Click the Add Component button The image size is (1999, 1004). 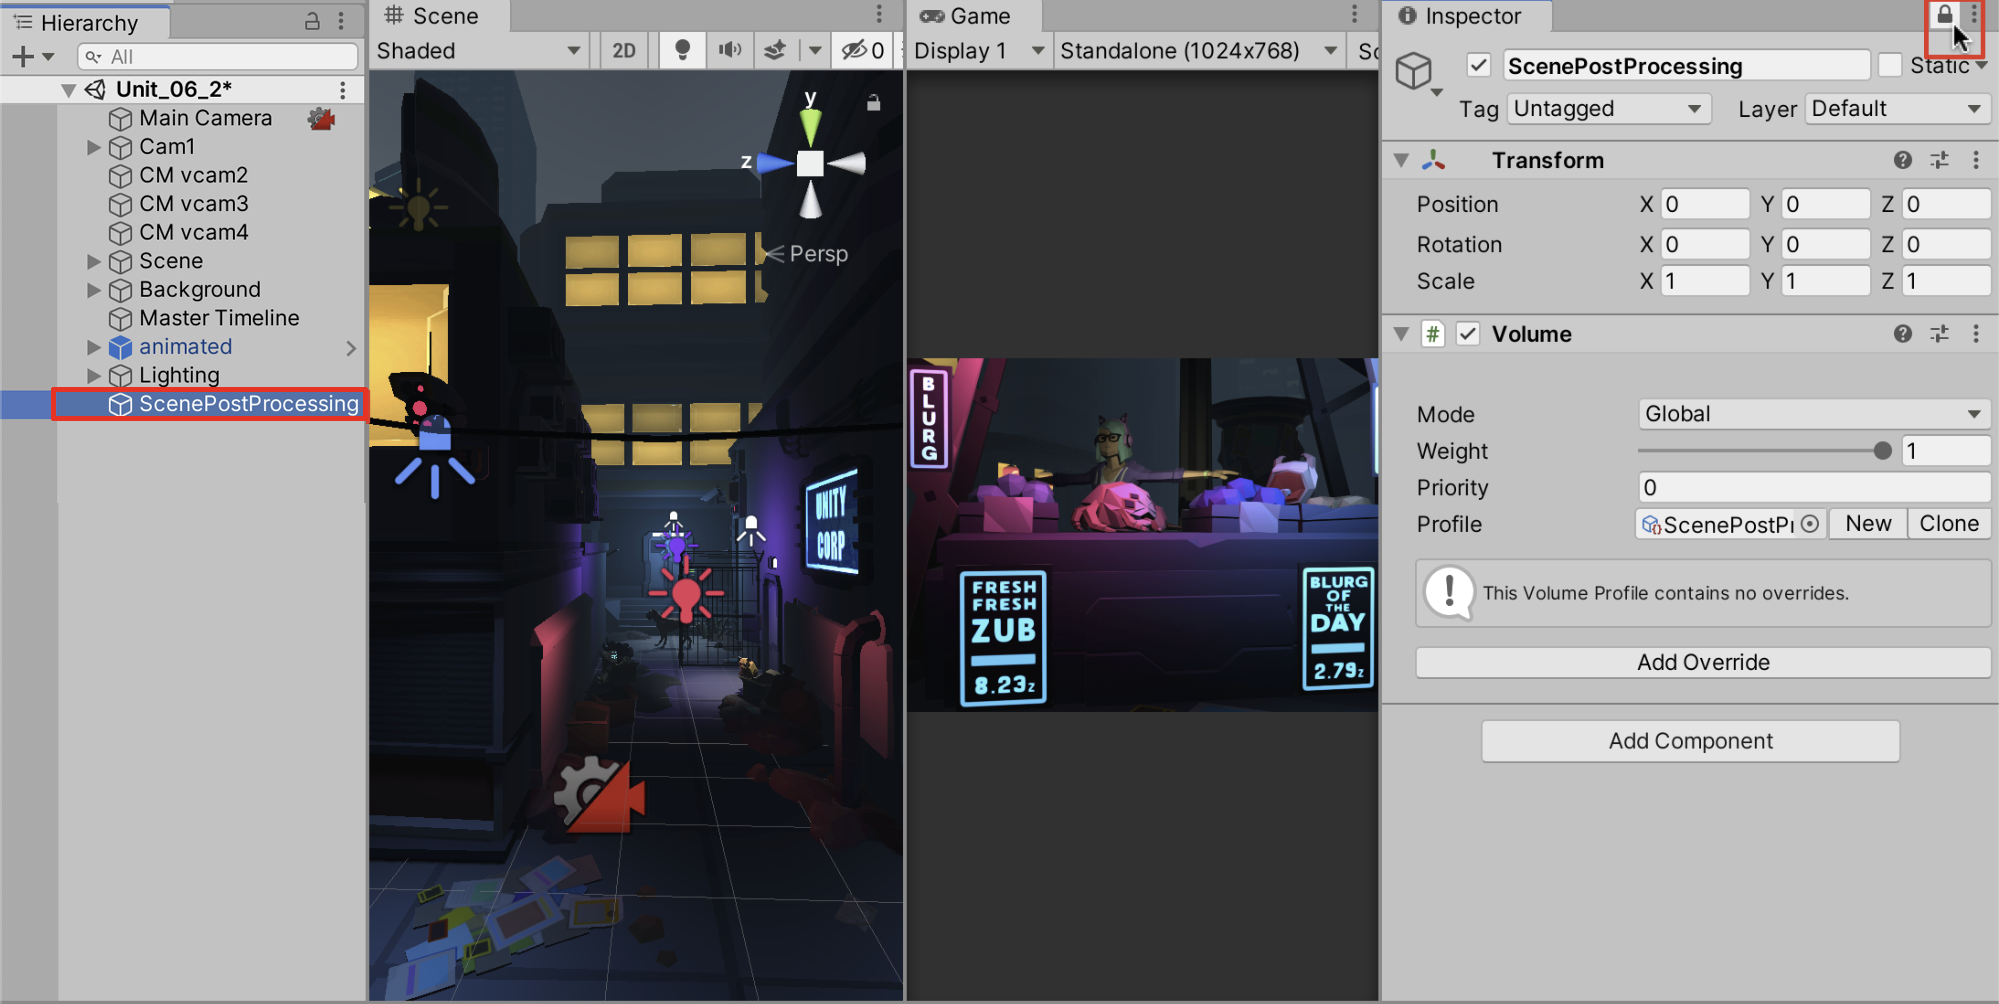(1690, 741)
